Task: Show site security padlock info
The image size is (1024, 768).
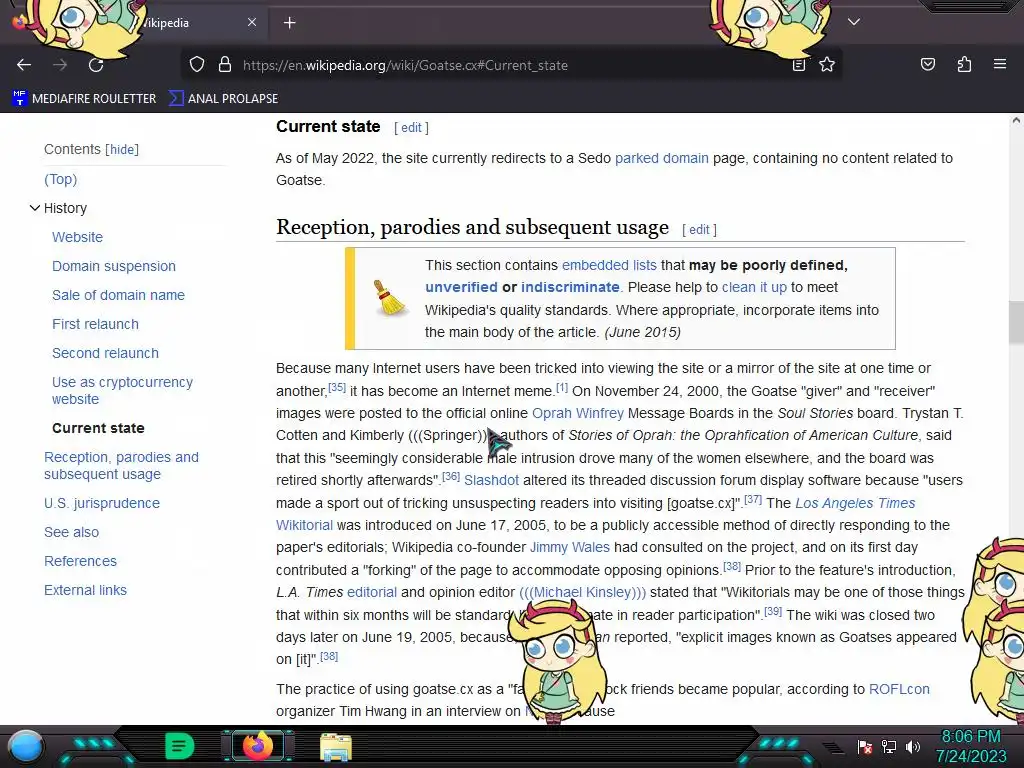Action: pos(225,65)
